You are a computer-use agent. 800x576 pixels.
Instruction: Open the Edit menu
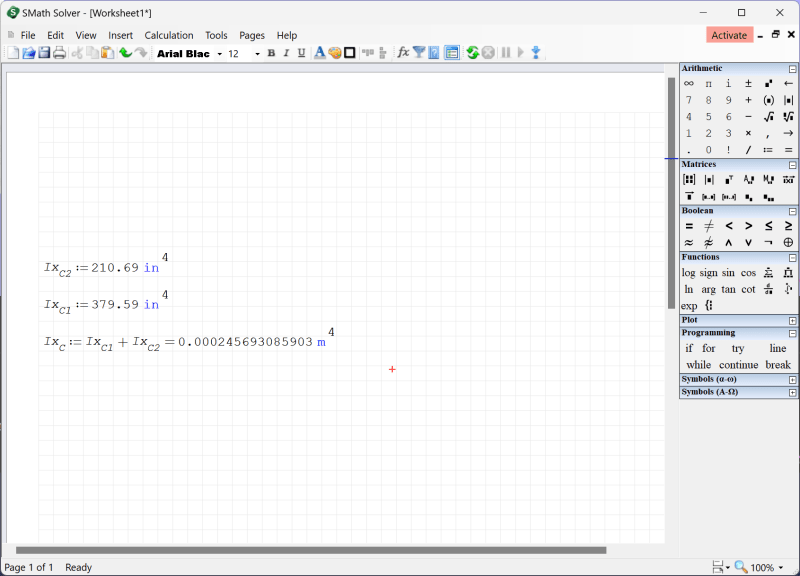point(55,35)
